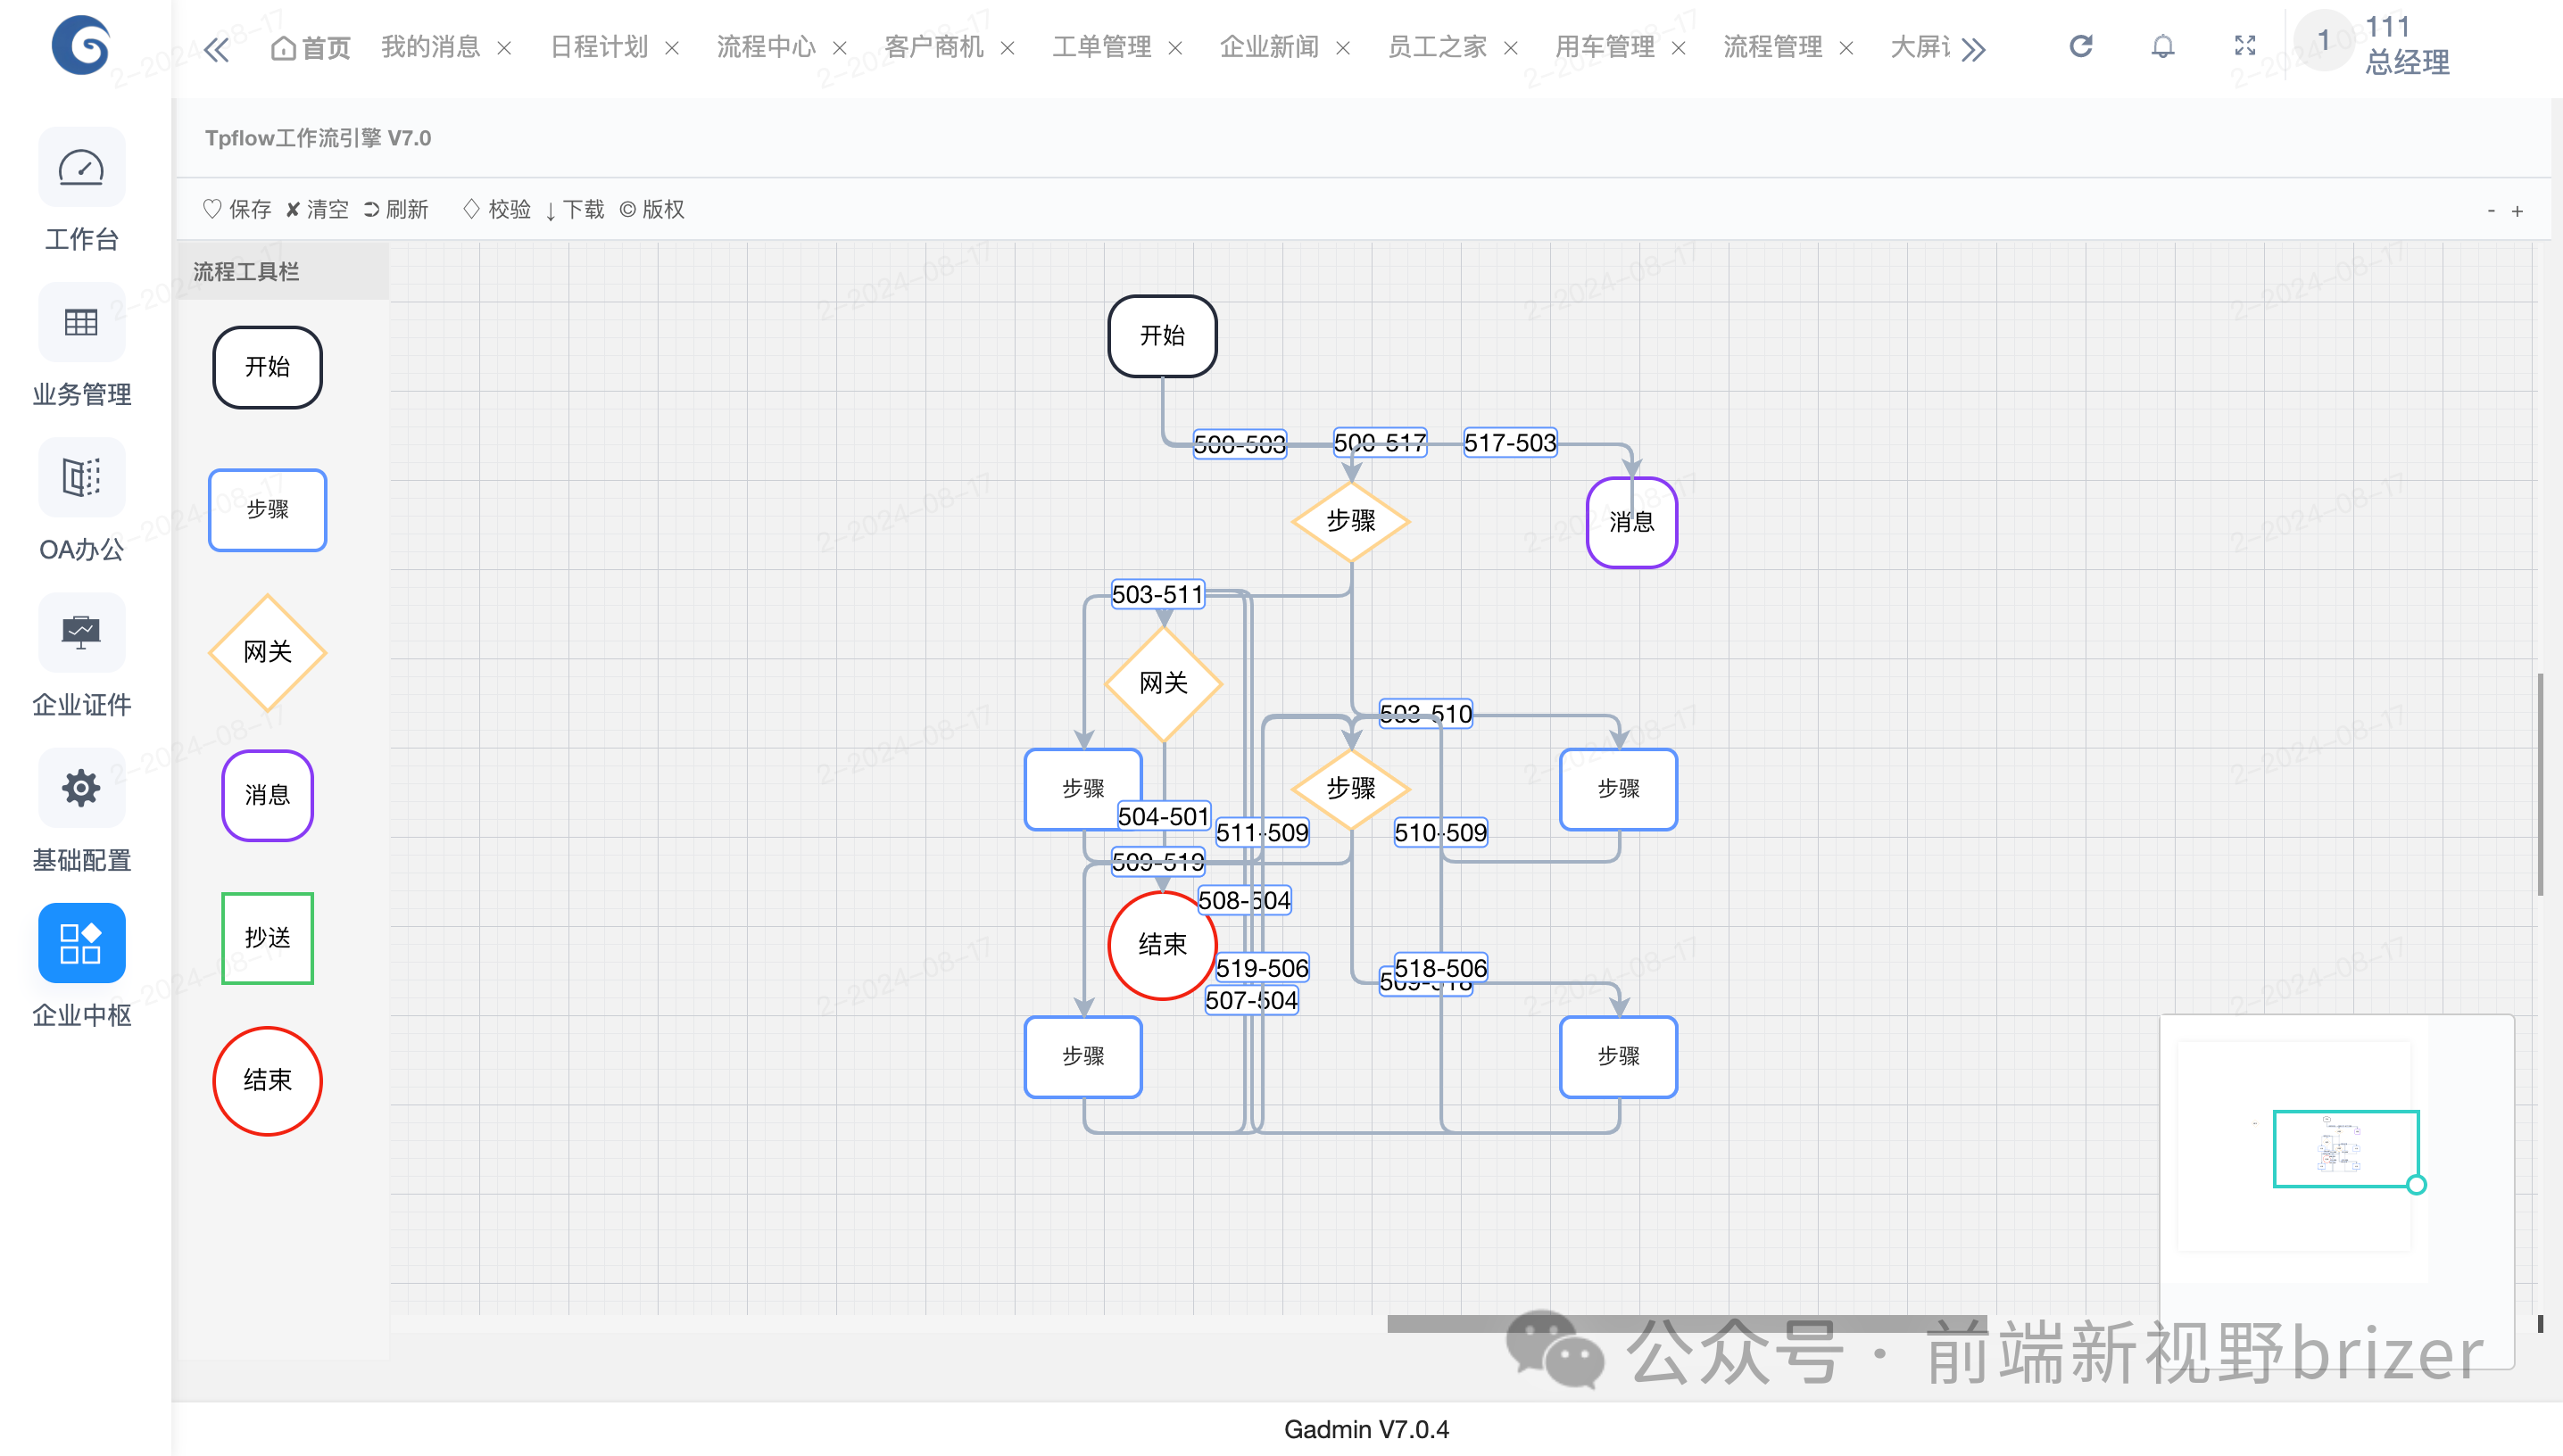Open the notification bell icon
Viewport: 2563px width, 1456px height.
2163,46
